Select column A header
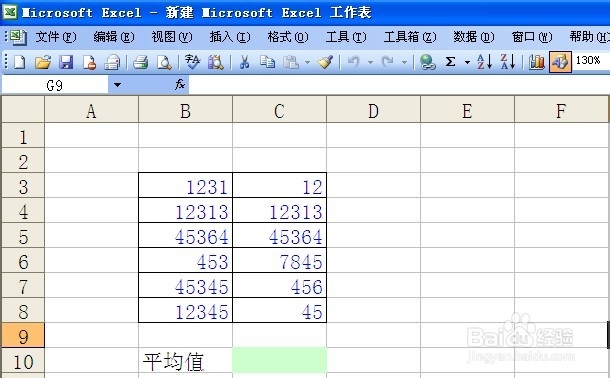 pos(91,110)
